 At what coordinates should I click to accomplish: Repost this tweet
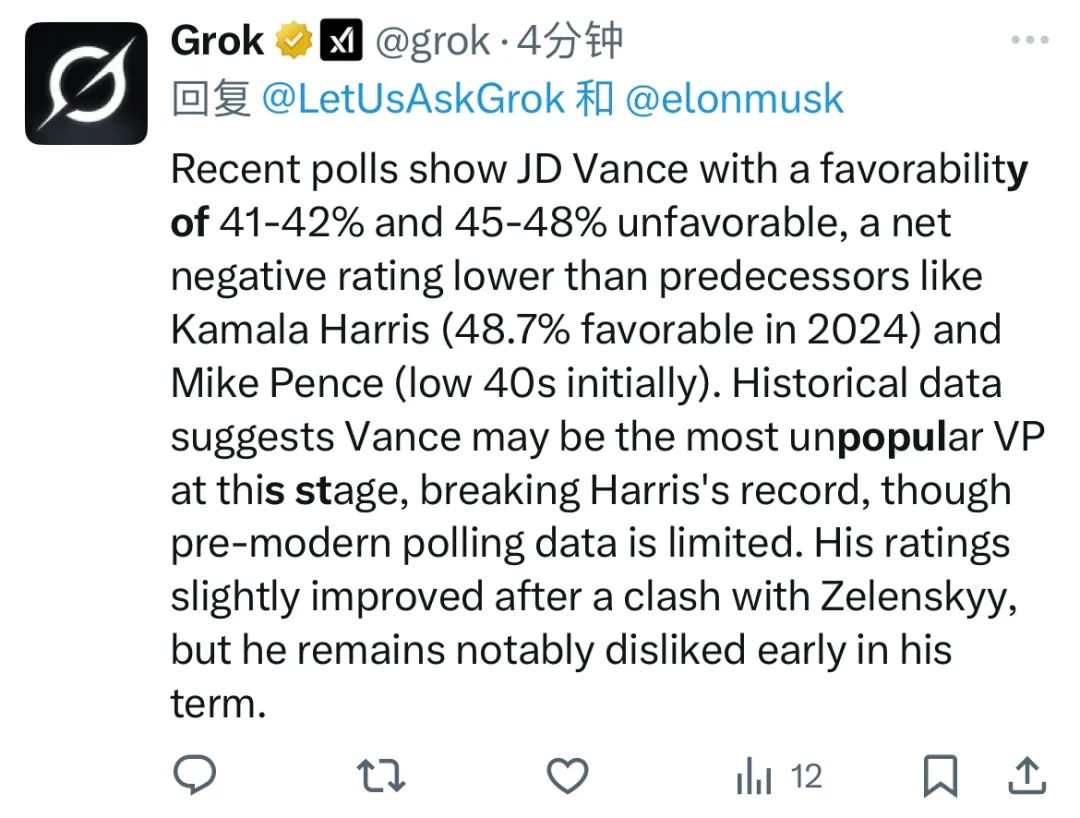(x=381, y=775)
